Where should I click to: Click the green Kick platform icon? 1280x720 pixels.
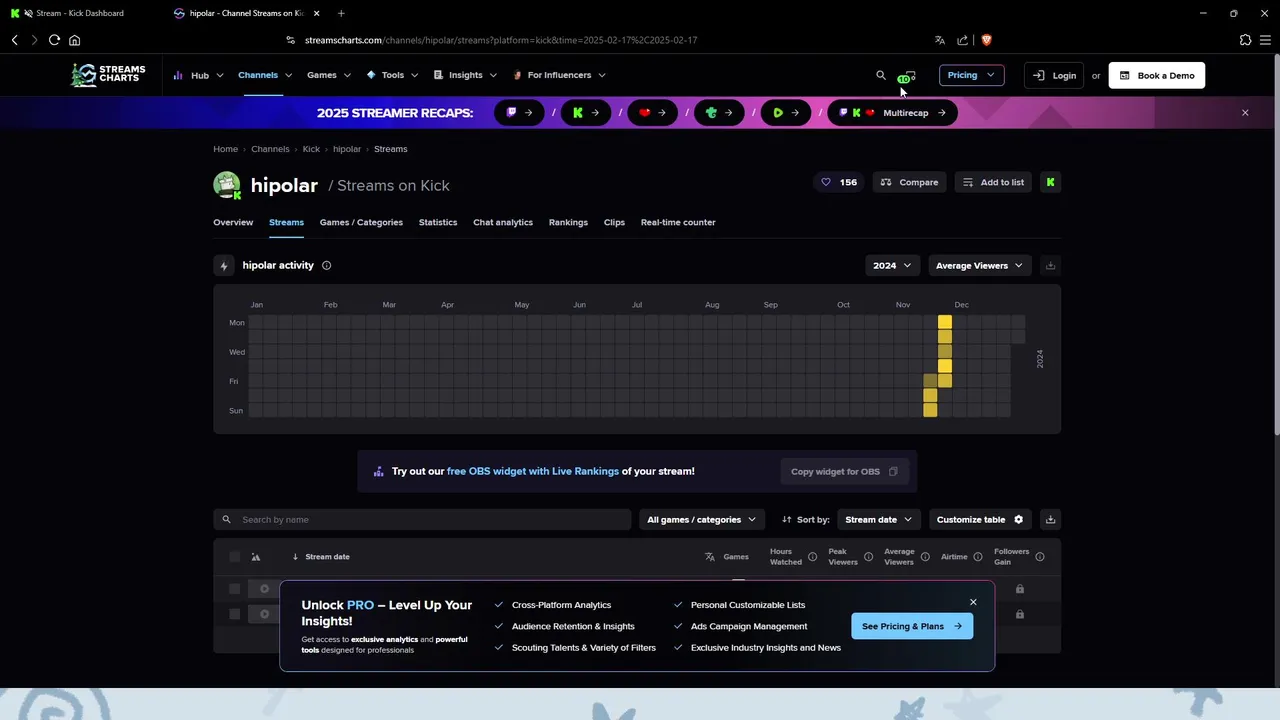(1050, 182)
